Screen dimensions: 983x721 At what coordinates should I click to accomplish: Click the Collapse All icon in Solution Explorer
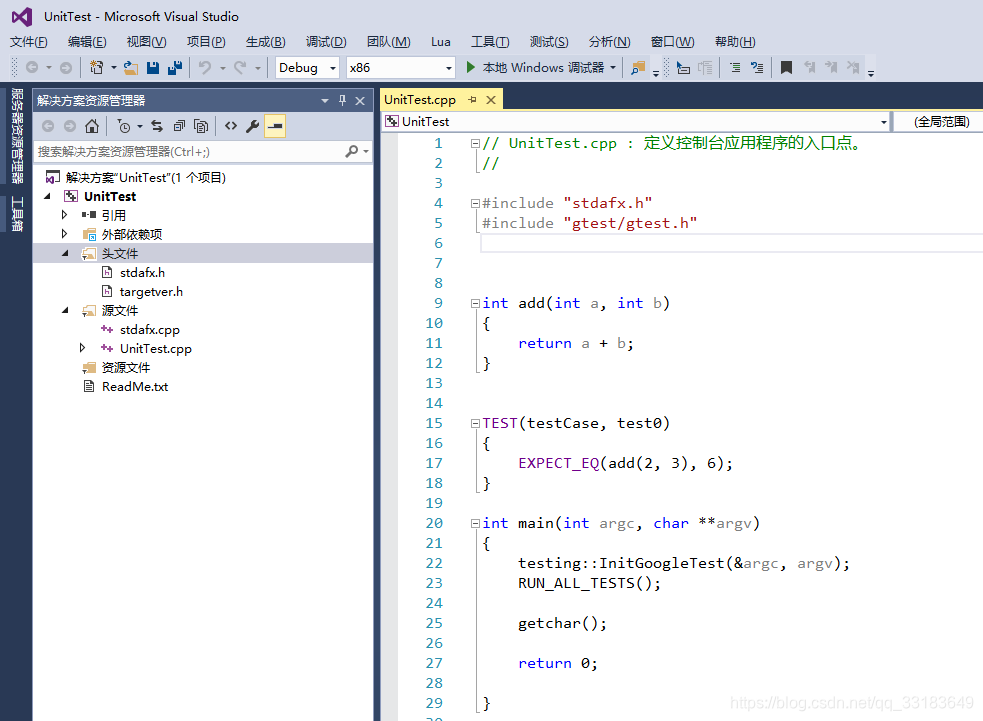tap(179, 126)
